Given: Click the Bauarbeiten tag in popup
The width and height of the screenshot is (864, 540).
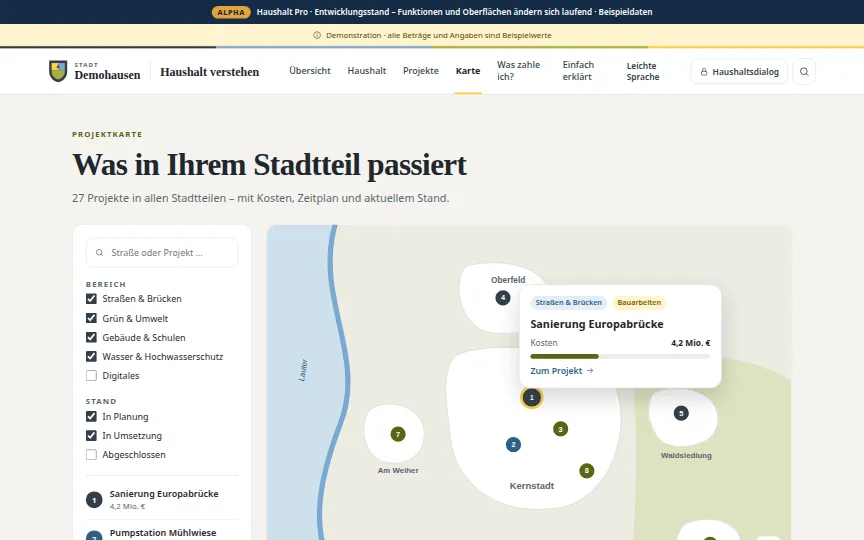Looking at the screenshot, I should [639, 303].
